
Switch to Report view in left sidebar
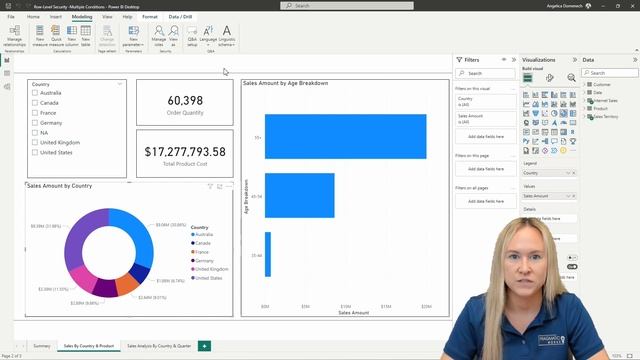(7, 60)
